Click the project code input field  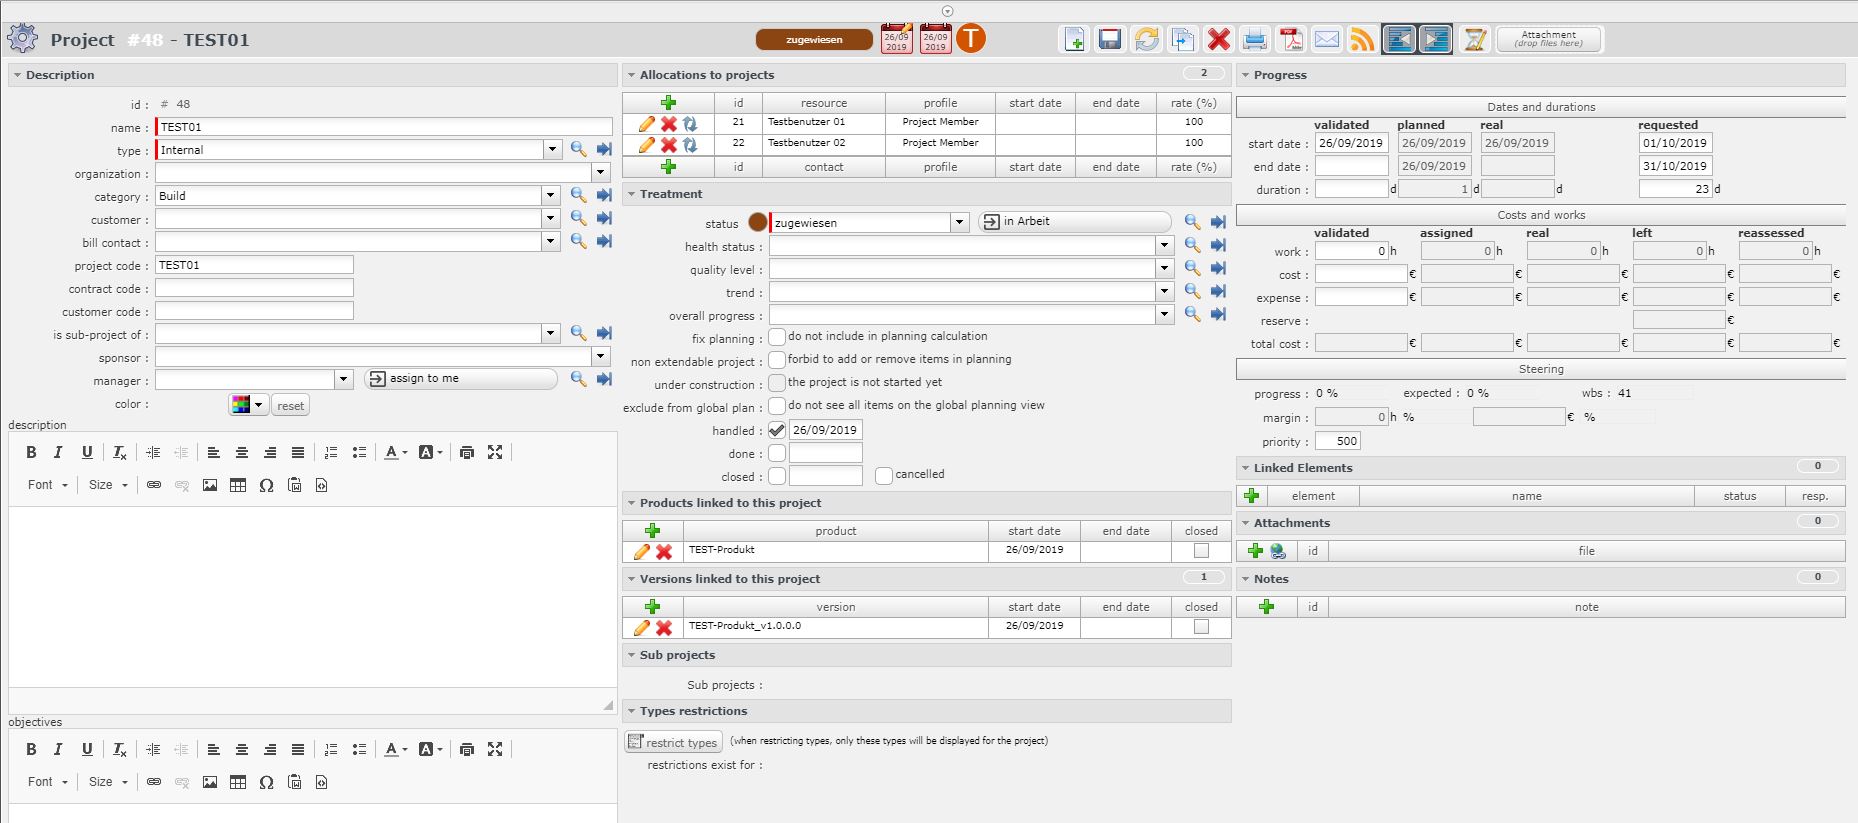point(254,265)
